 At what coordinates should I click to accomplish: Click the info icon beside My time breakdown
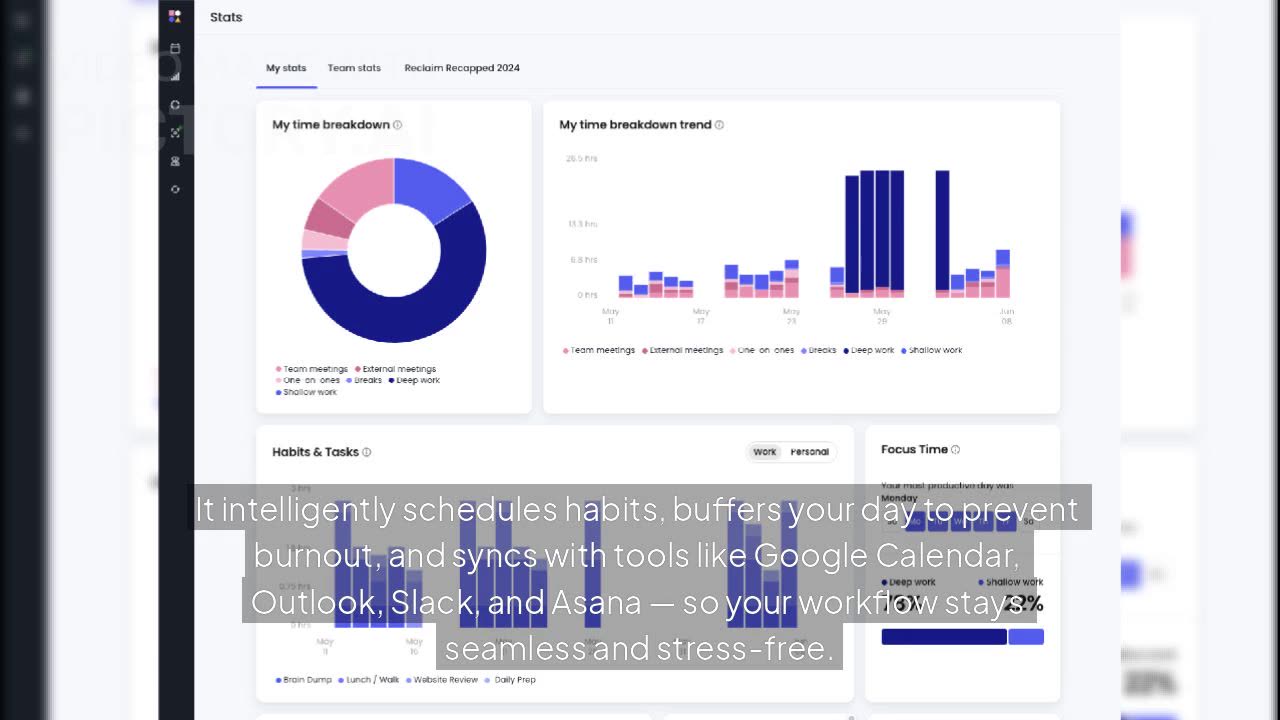[x=397, y=125]
